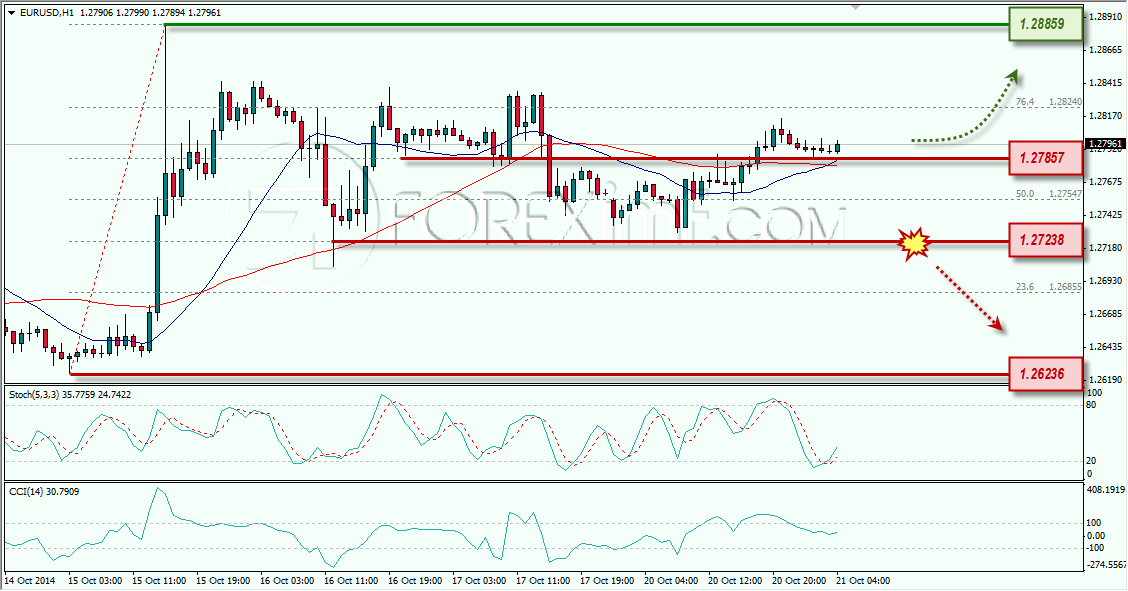Click the 15 Oct 11:00 time label
Viewport: 1128px width, 591px height.
click(x=159, y=581)
